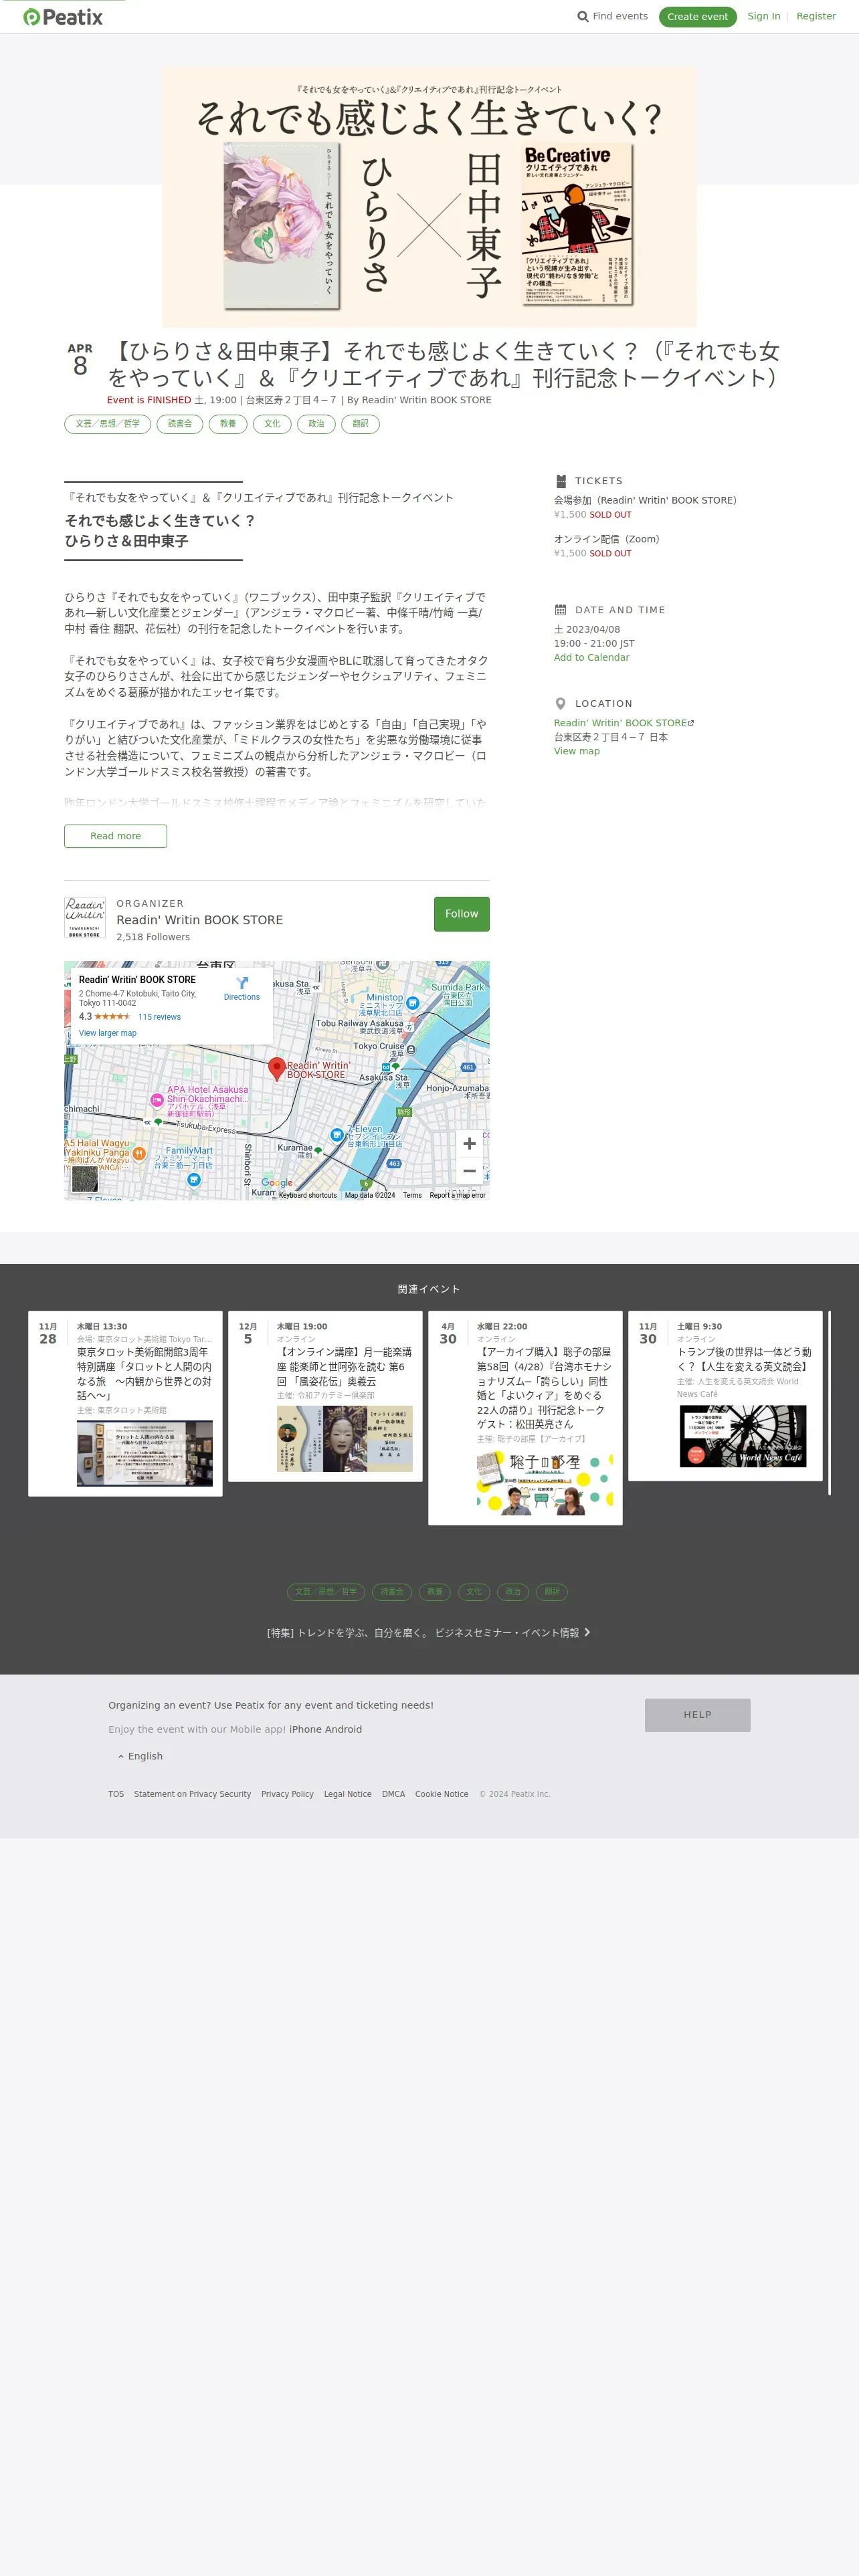Open View larger map link

pos(108,1033)
